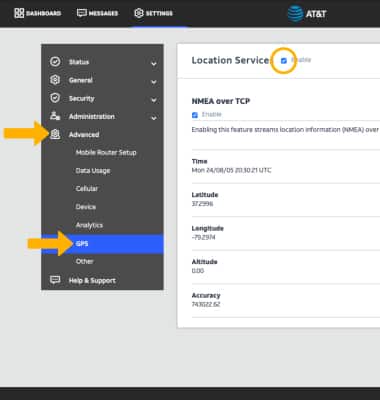Image resolution: width=380 pixels, height=400 pixels.
Task: Open Analytics submenu item
Action: click(x=89, y=225)
